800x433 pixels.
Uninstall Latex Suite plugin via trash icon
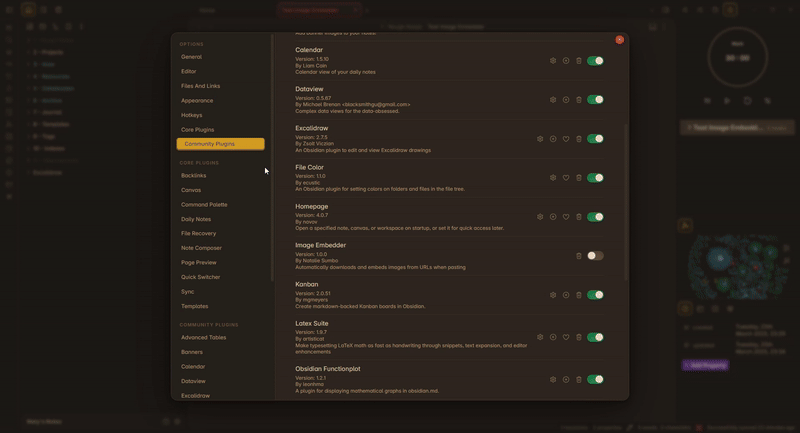pyautogui.click(x=579, y=337)
